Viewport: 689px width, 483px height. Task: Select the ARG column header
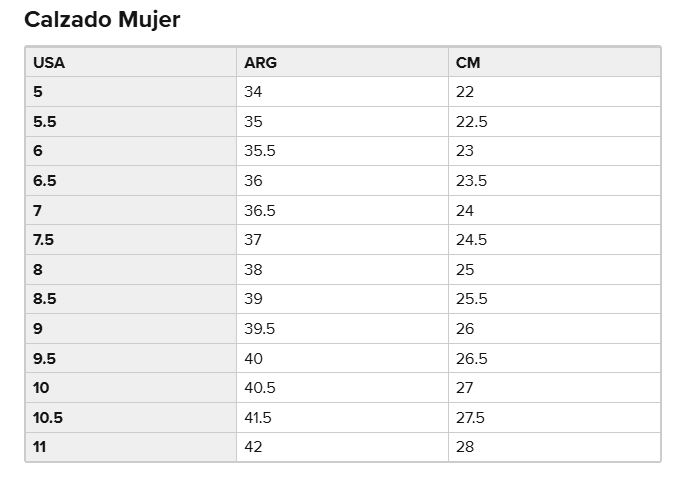pos(342,62)
